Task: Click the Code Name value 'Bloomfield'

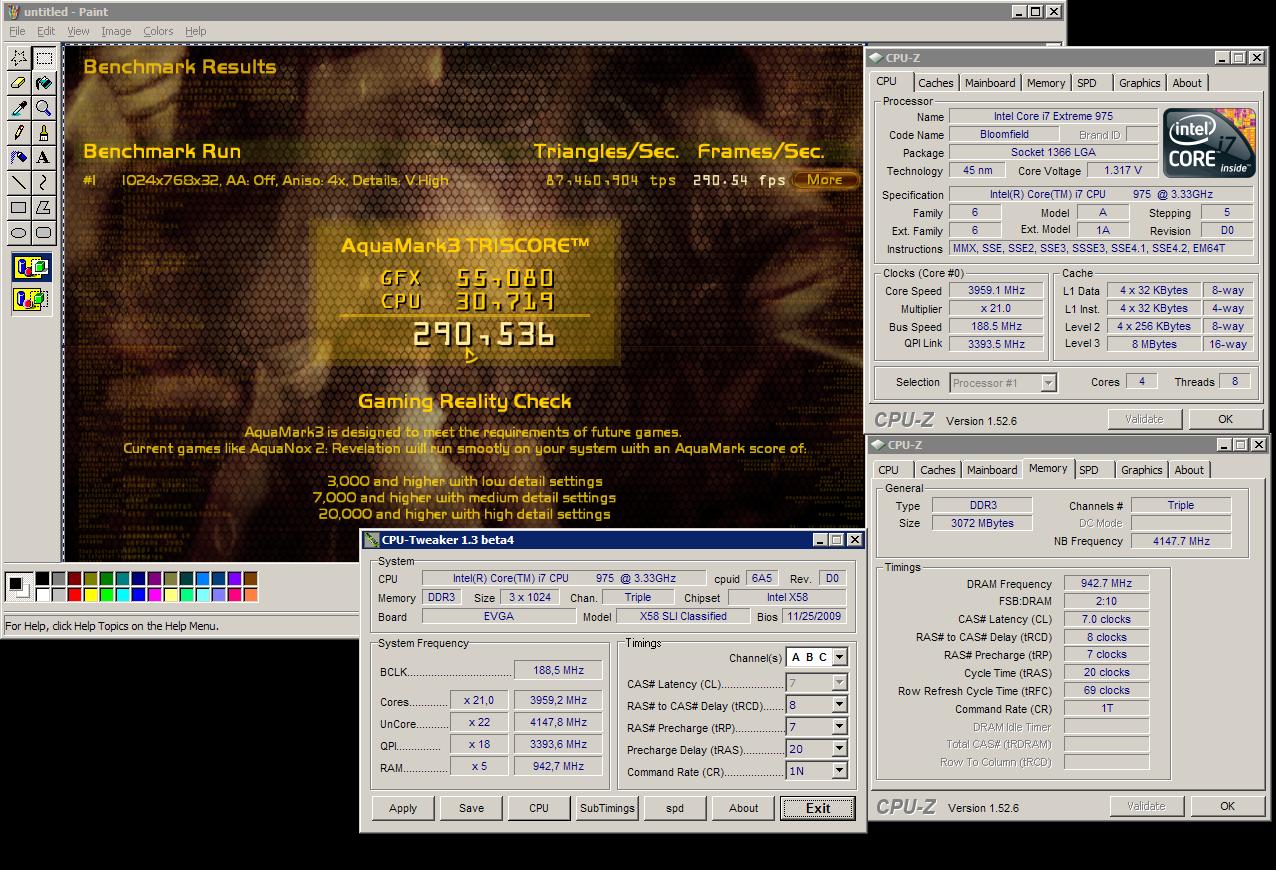Action: pyautogui.click(x=1004, y=134)
